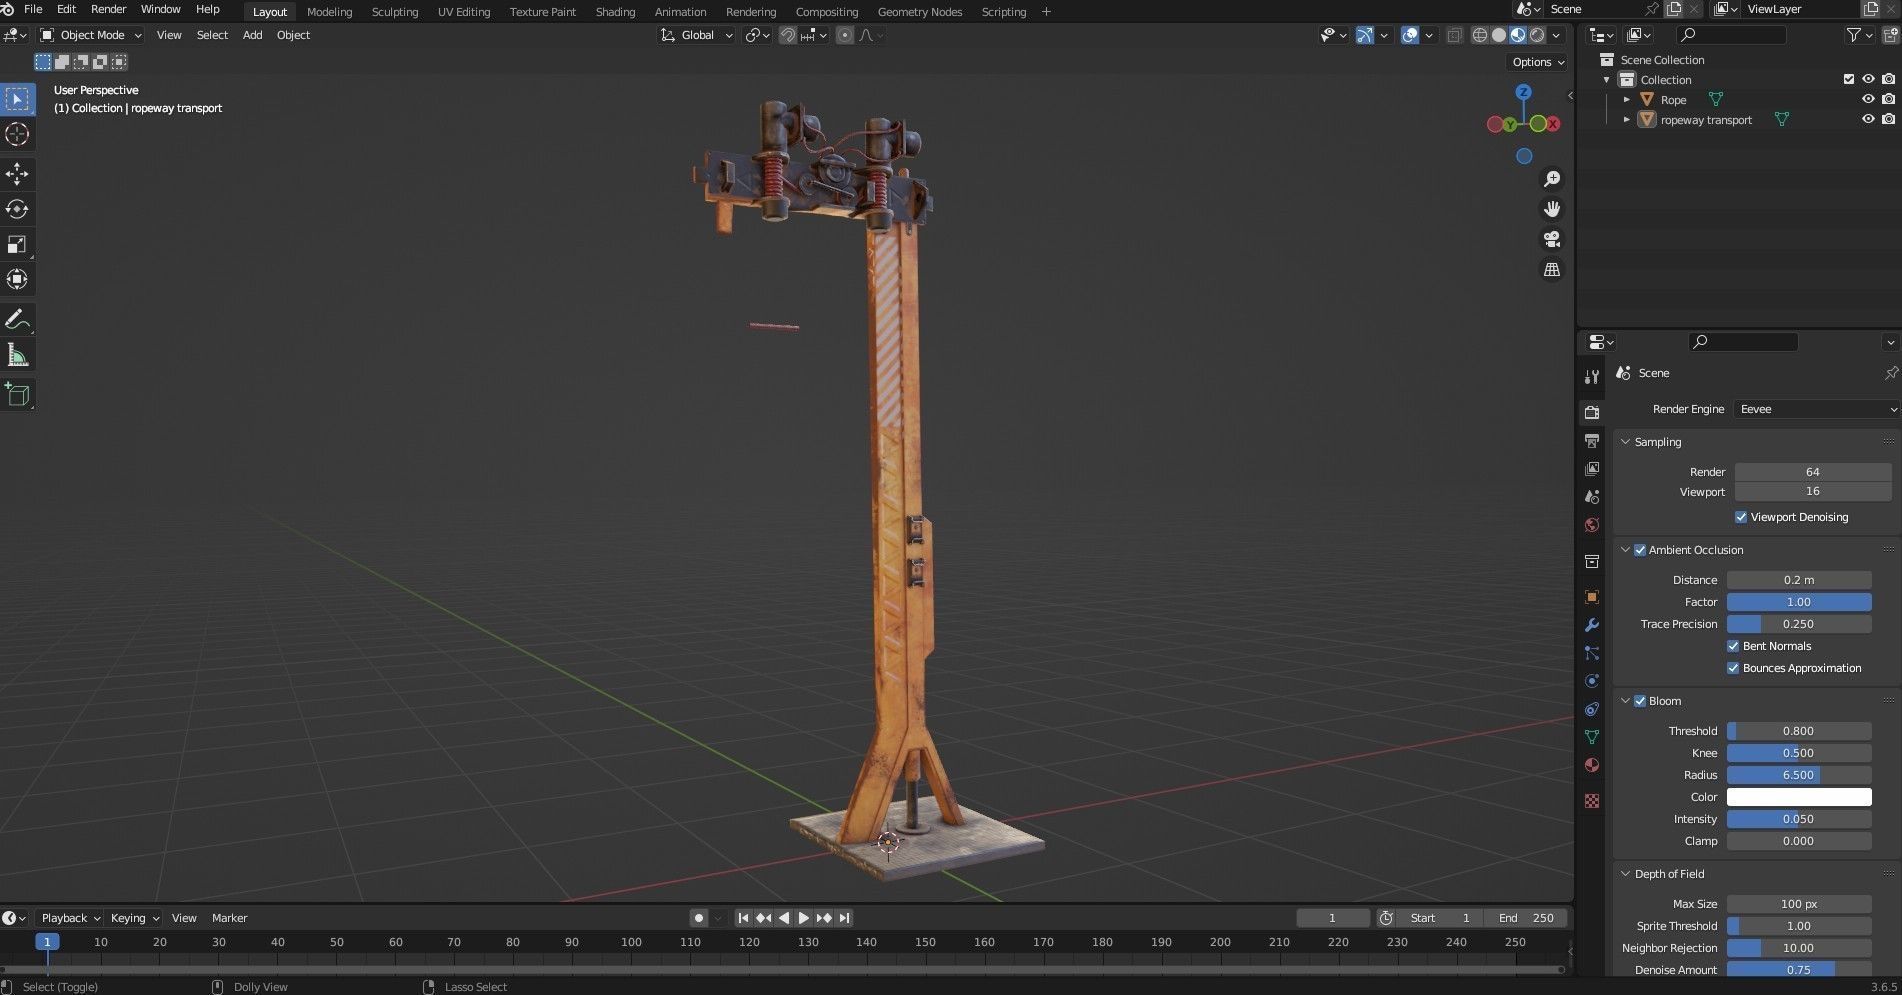Switch to Wireframe viewport shading
The height and width of the screenshot is (995, 1902).
click(x=1480, y=35)
